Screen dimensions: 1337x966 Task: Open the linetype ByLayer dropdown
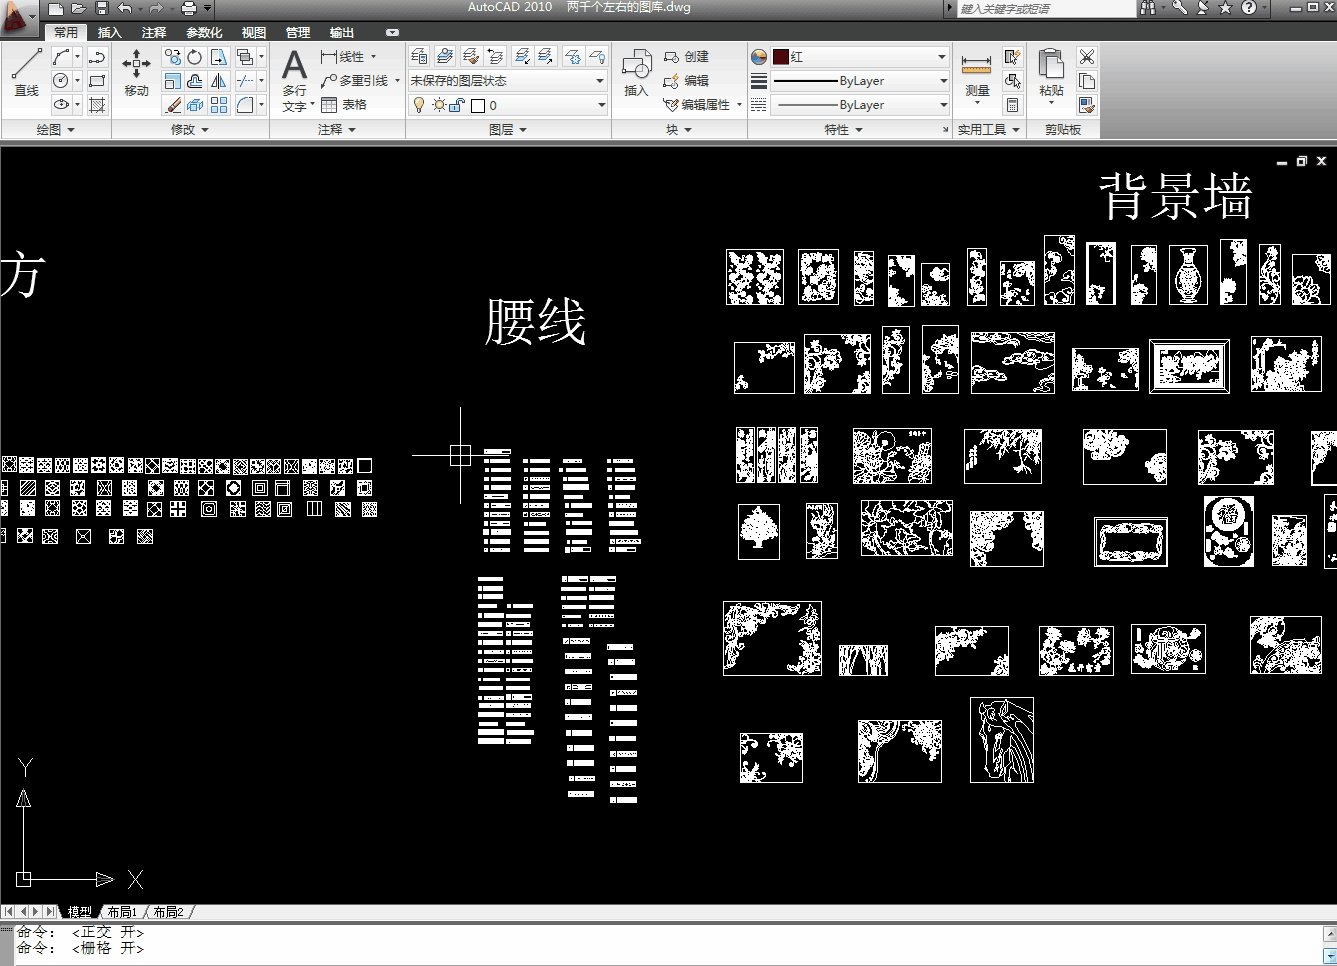pos(859,105)
